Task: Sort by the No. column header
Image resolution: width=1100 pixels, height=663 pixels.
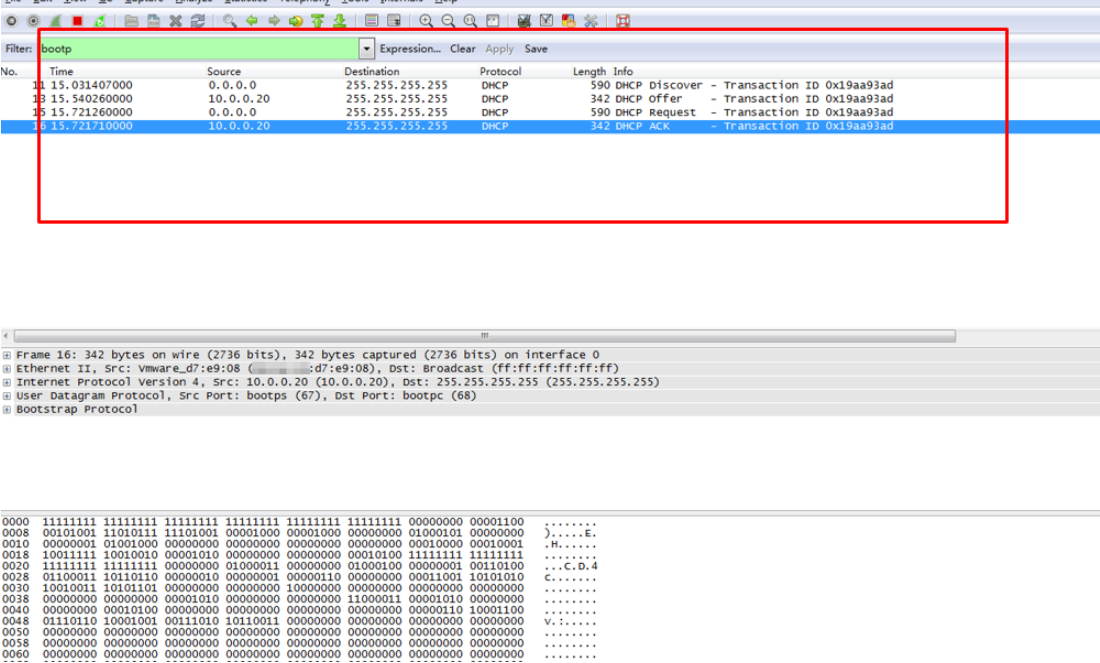Action: coord(9,72)
